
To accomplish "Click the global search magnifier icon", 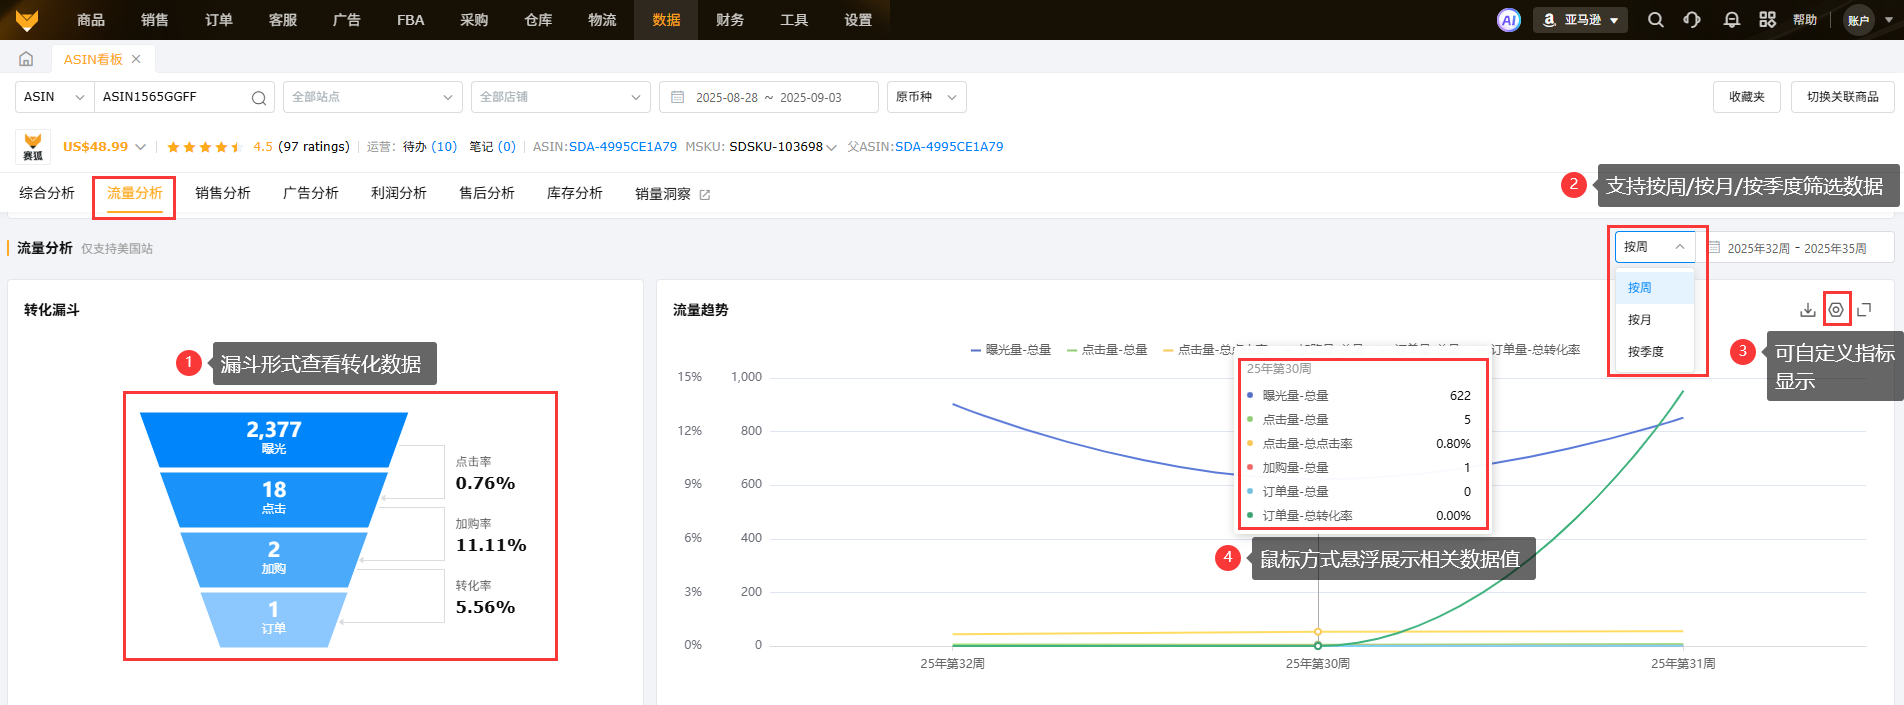I will coord(1656,20).
